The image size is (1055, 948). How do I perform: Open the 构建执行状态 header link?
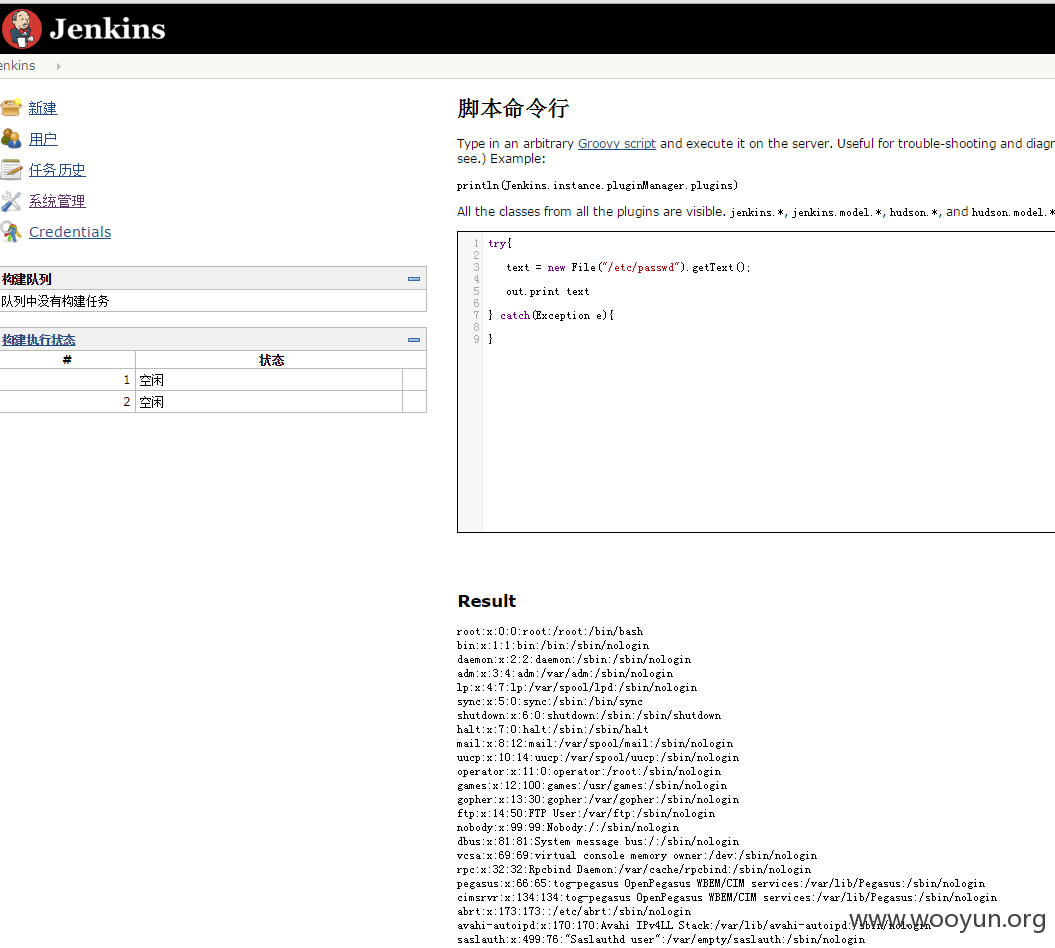[38, 340]
